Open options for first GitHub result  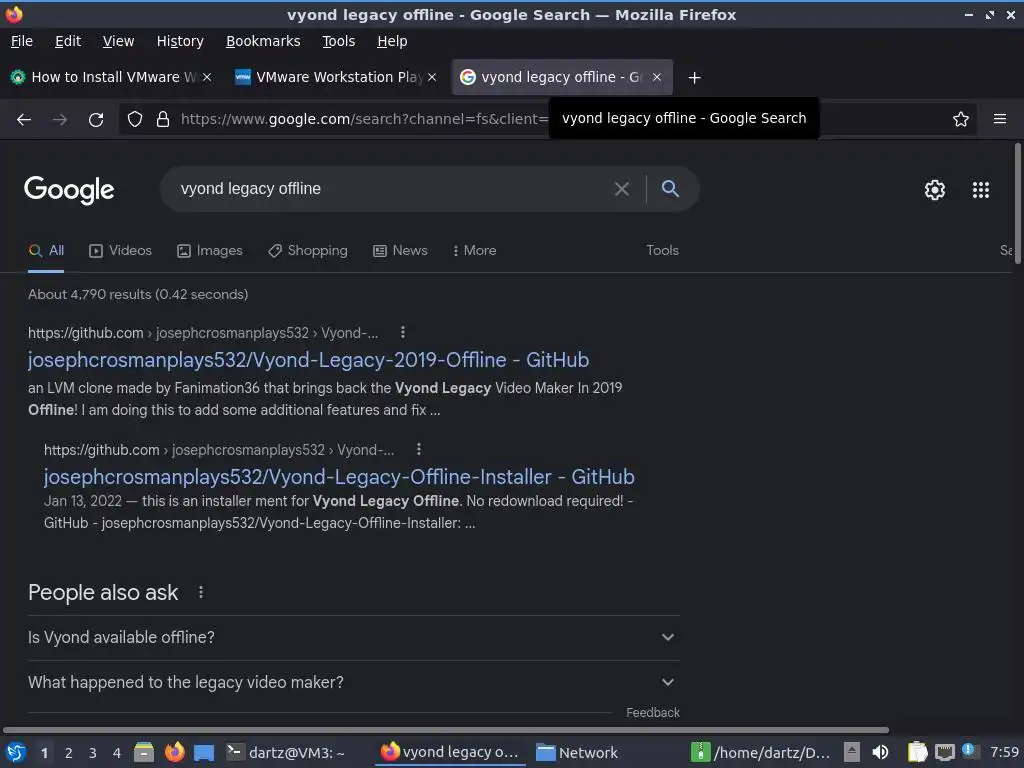point(403,332)
